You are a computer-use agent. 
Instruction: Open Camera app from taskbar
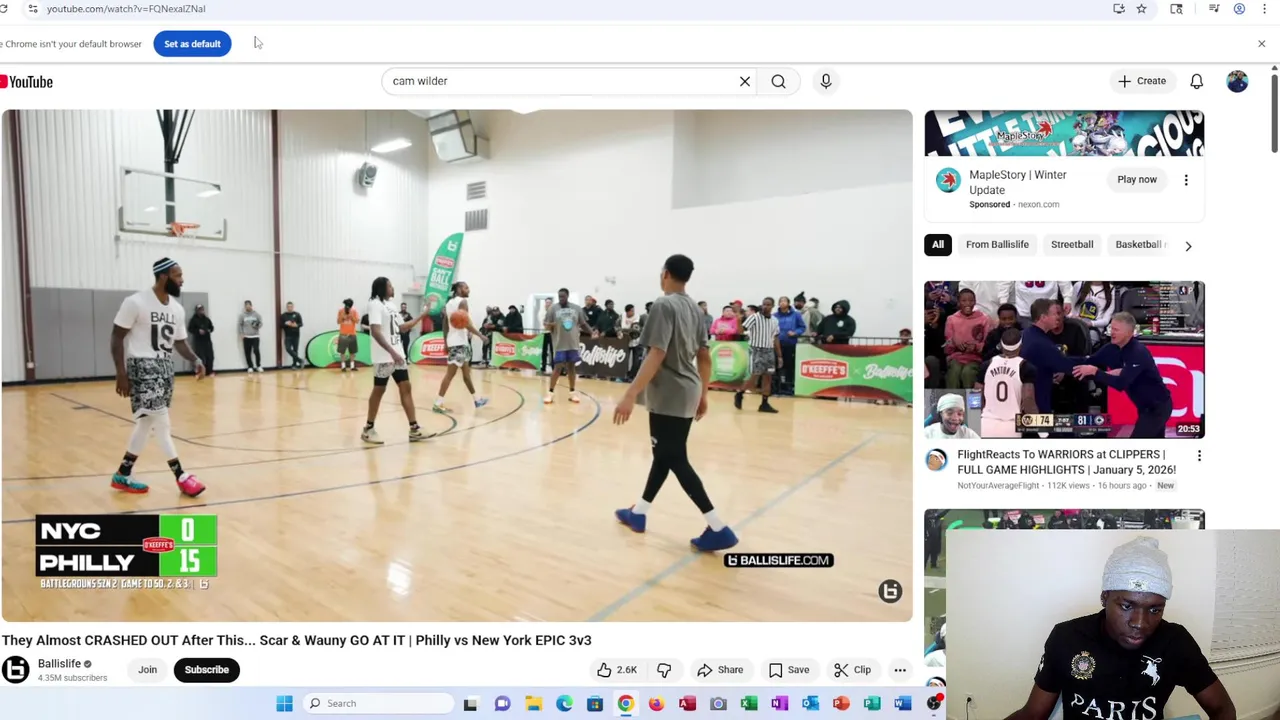pos(718,704)
